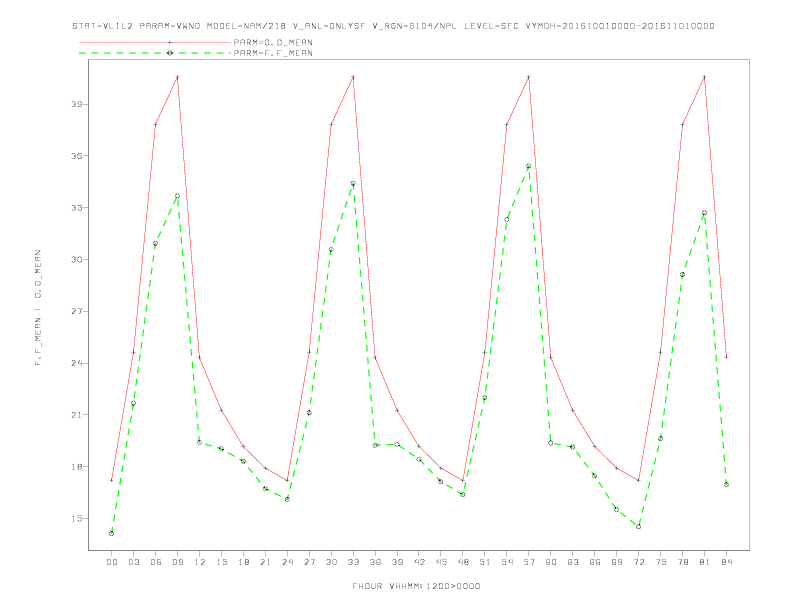Click the red O.O_MEAN peak point at hour 33
Screen dimensions: 792x612
point(353,77)
